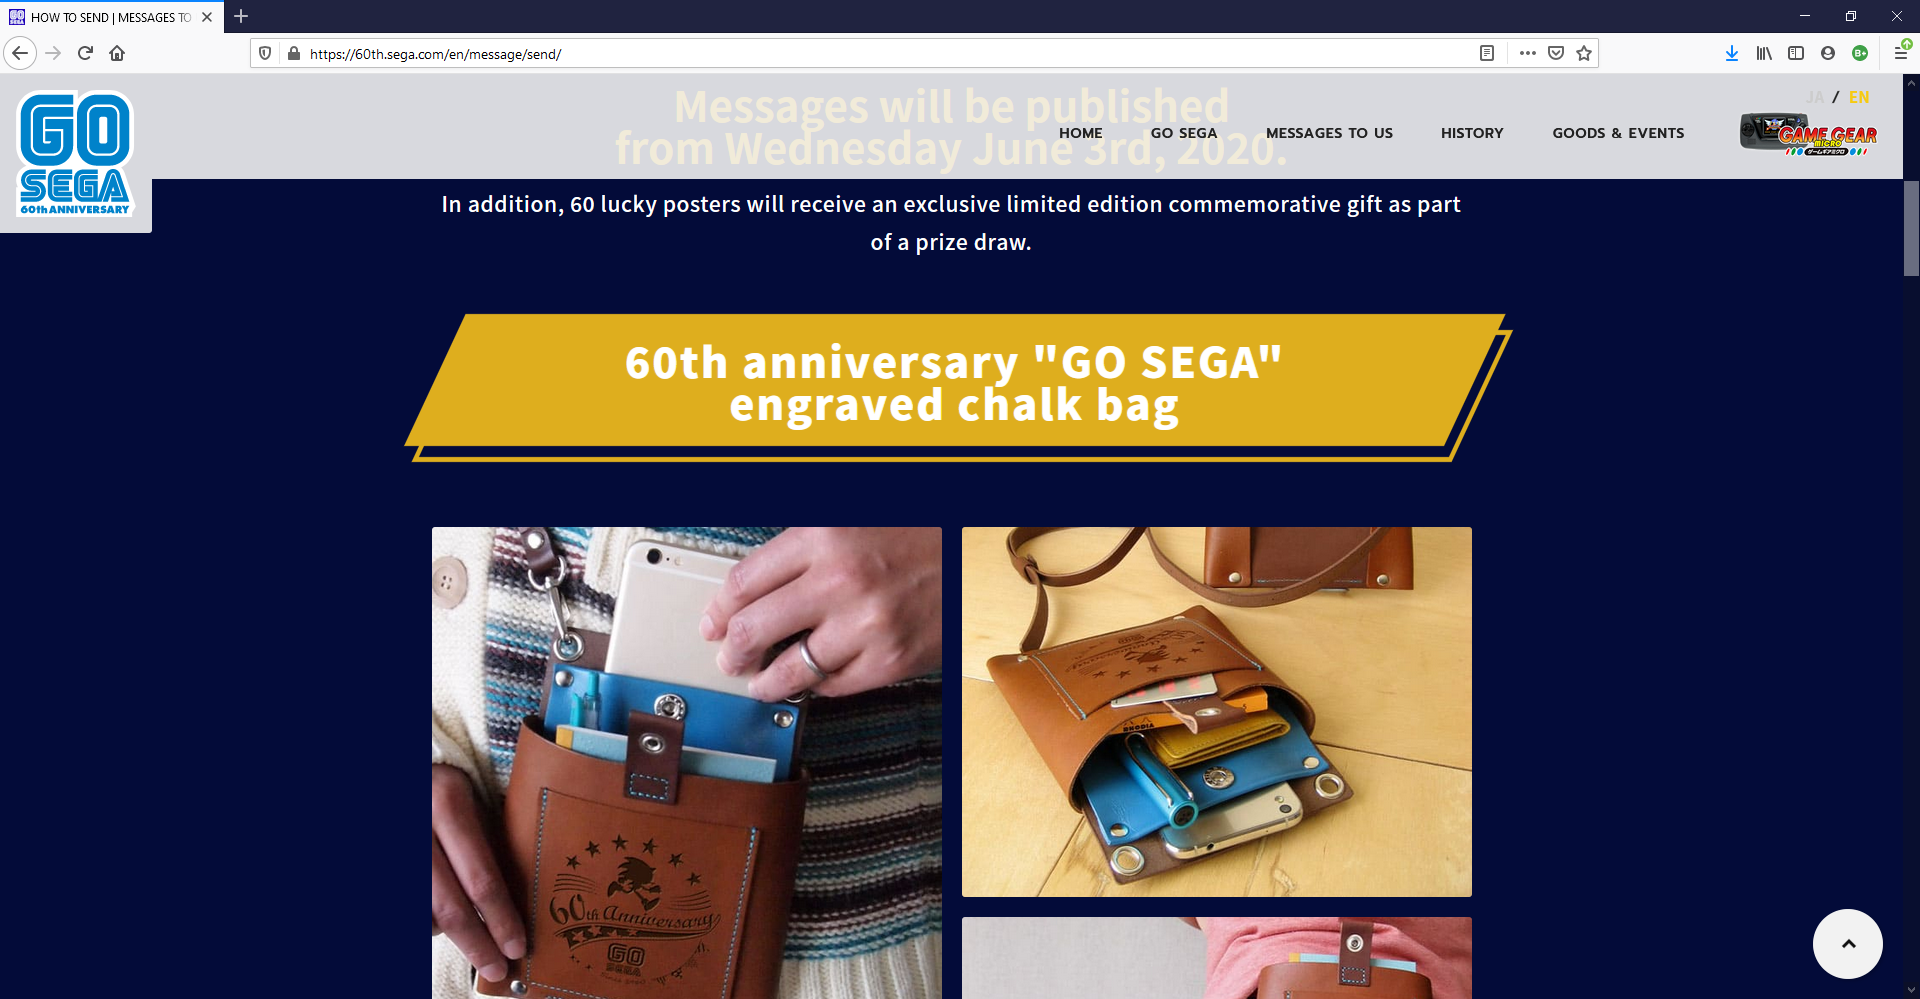
Task: View site tracking protection shield info
Action: (265, 53)
